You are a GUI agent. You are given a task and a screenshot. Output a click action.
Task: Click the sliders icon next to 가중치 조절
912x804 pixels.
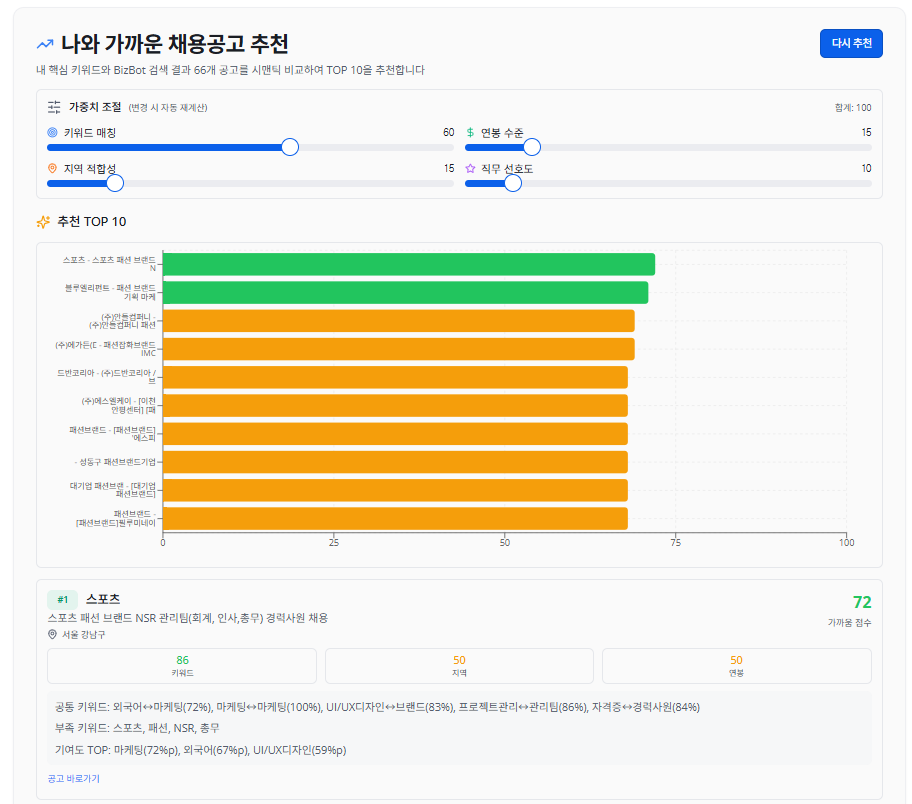(54, 106)
